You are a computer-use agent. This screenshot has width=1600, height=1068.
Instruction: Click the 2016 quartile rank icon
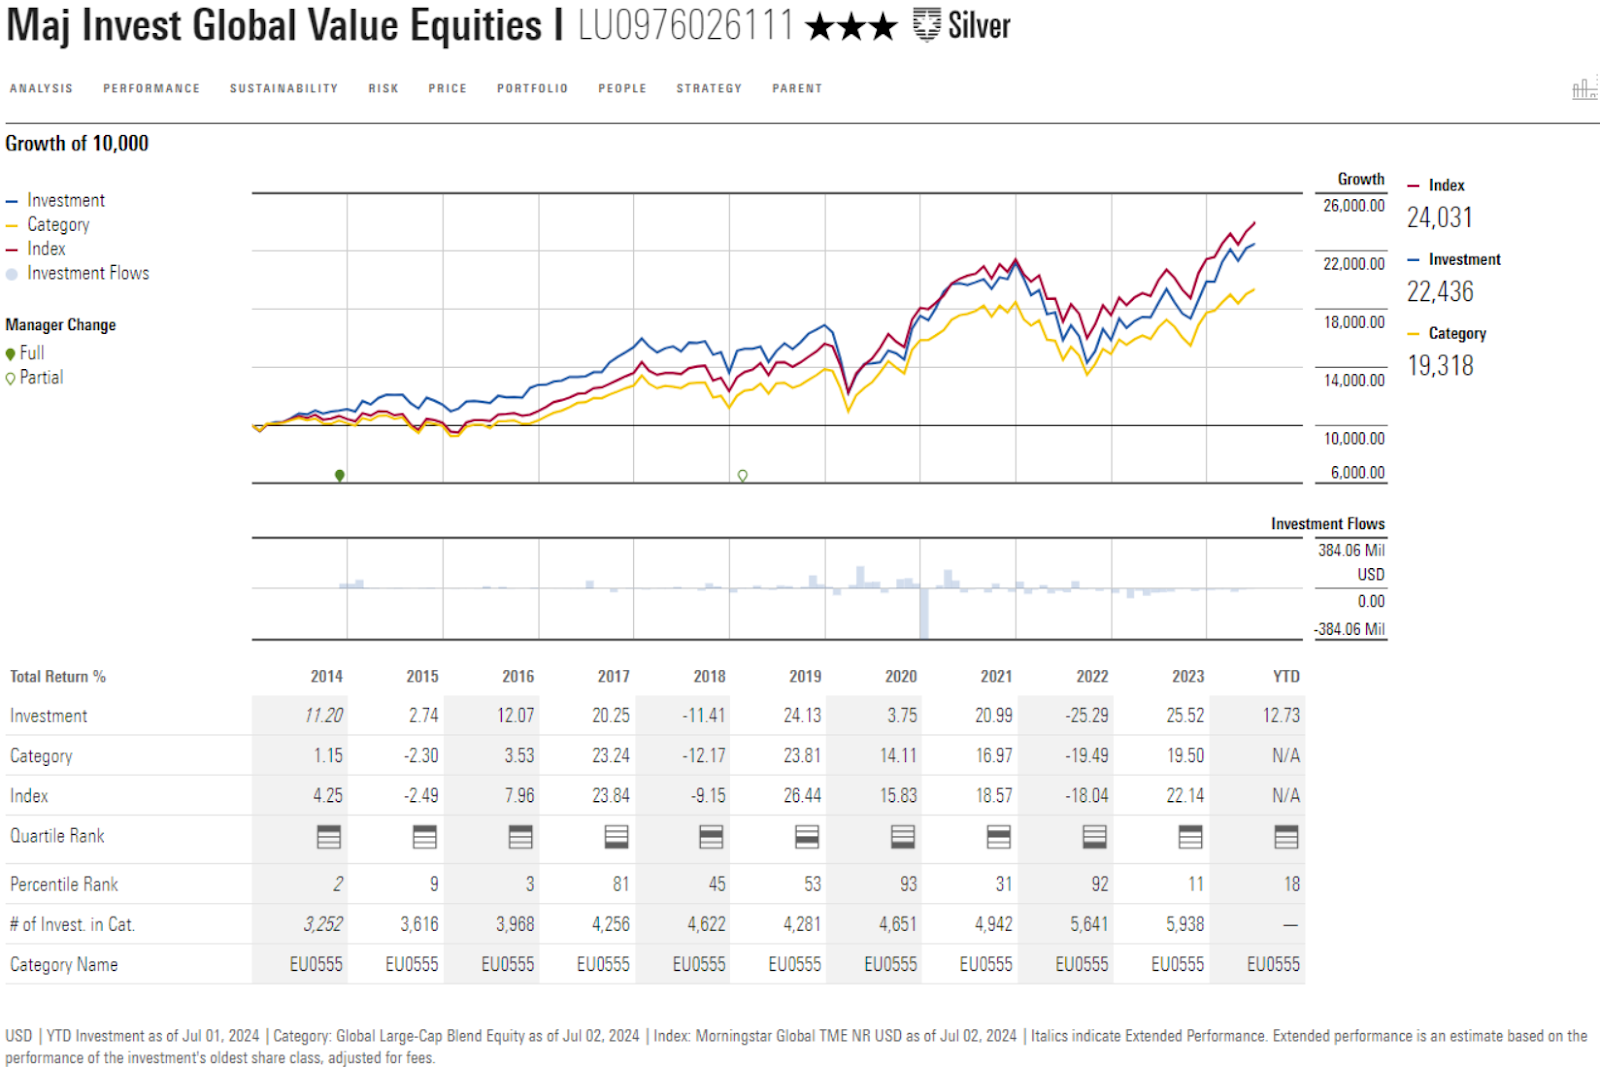tap(520, 837)
